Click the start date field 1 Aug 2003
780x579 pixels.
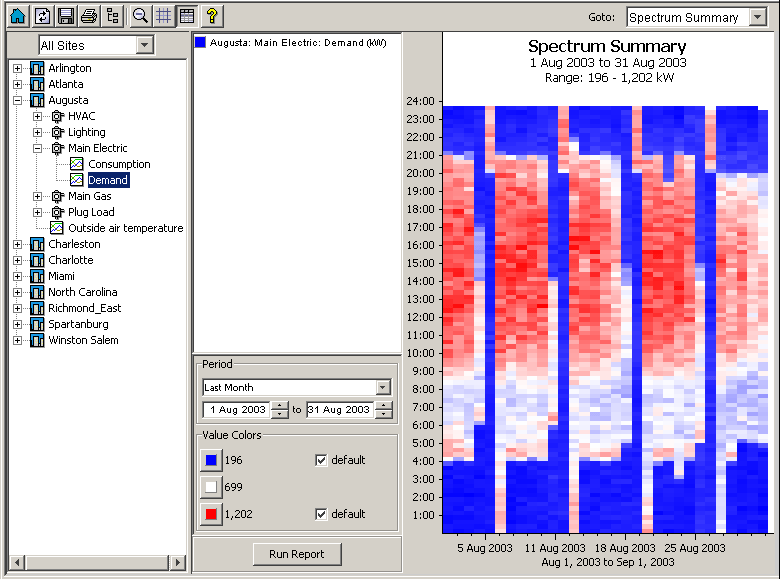(x=236, y=410)
